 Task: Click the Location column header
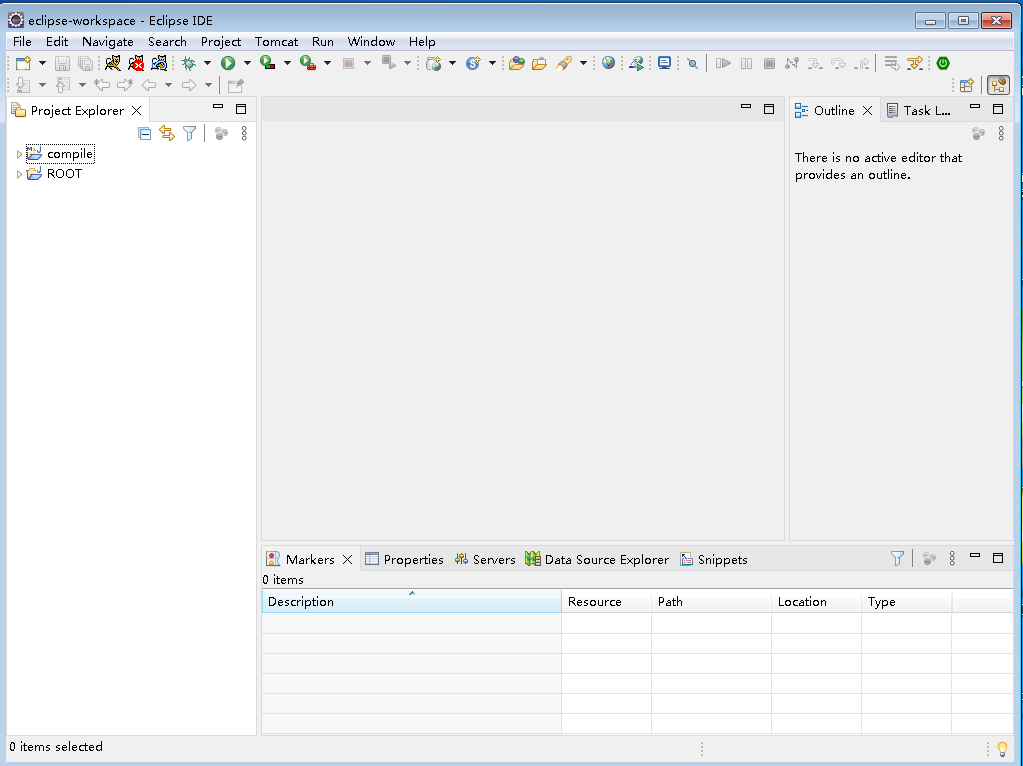(816, 602)
